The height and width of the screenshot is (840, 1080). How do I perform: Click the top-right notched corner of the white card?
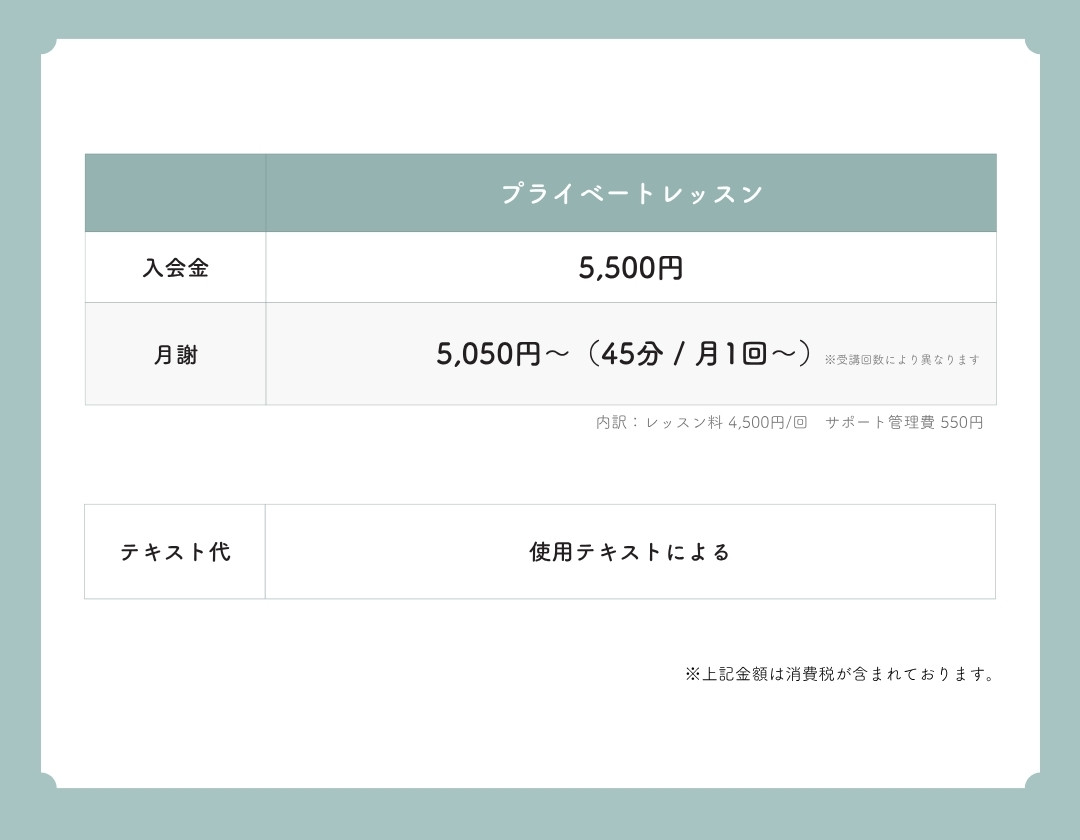[x=1032, y=46]
